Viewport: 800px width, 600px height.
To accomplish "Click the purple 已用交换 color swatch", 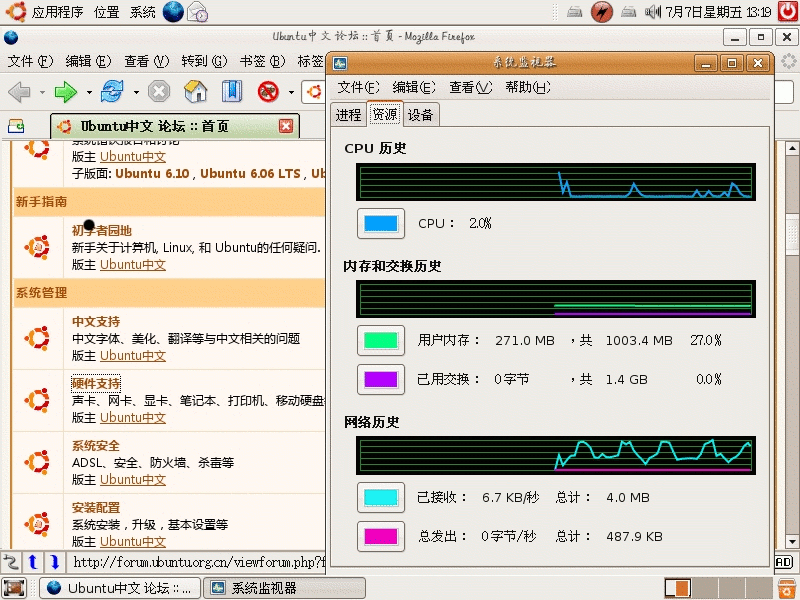I will click(x=381, y=379).
